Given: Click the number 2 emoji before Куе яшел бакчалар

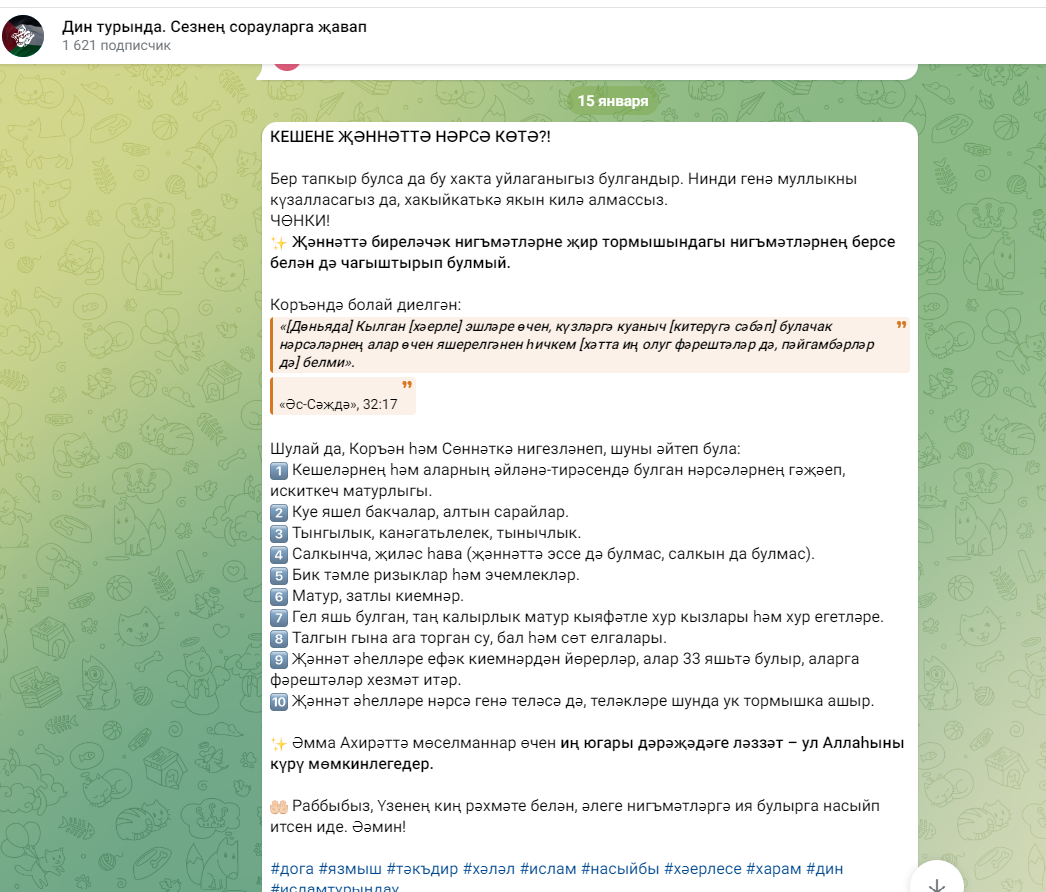Looking at the screenshot, I should click(279, 513).
